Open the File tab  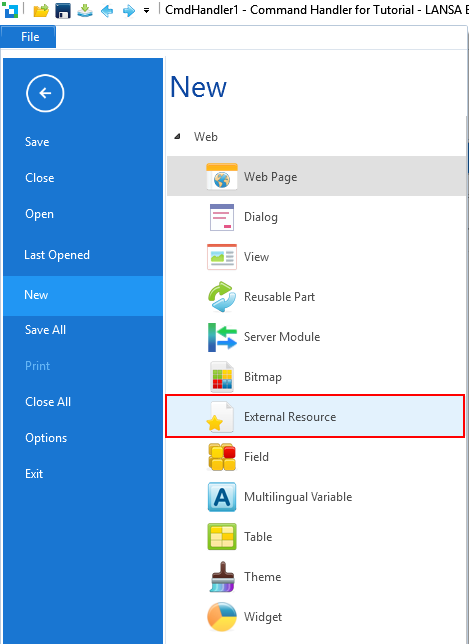pyautogui.click(x=29, y=37)
